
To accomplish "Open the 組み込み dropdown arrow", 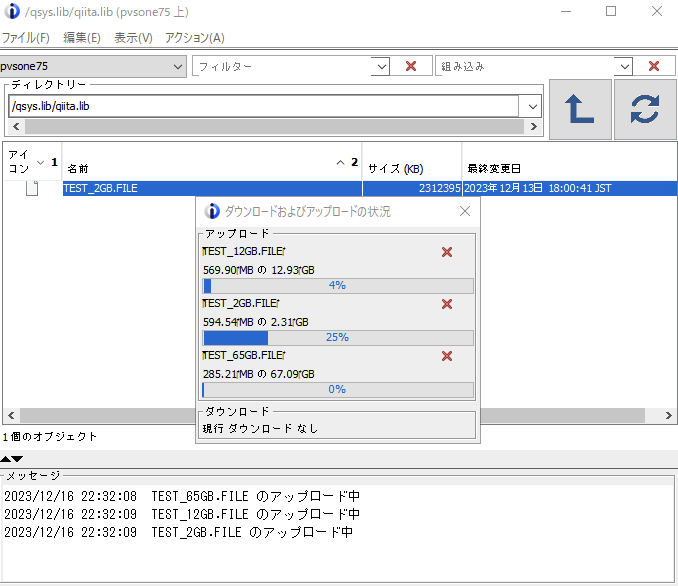I will 624,67.
